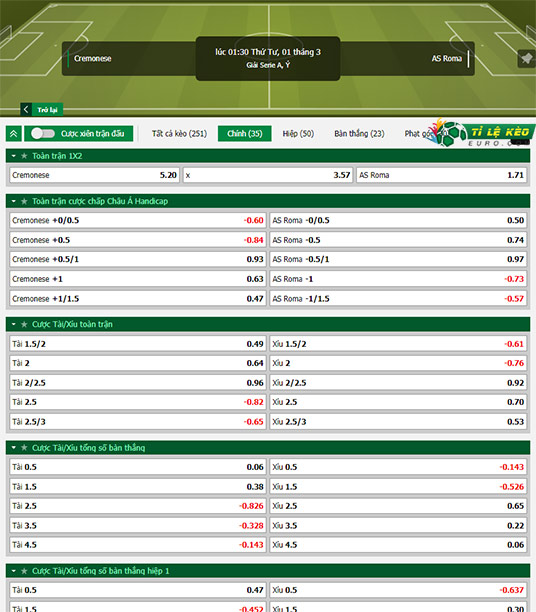Select Tài 3.5 at -0.328

coord(138,525)
